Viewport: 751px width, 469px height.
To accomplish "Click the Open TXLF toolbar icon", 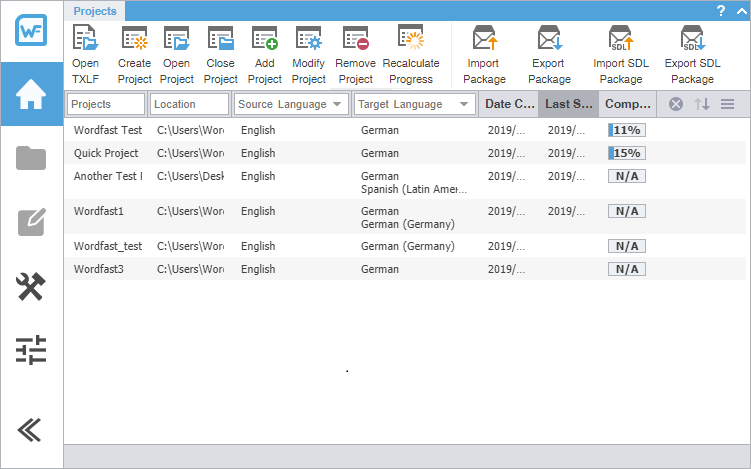I will point(85,40).
